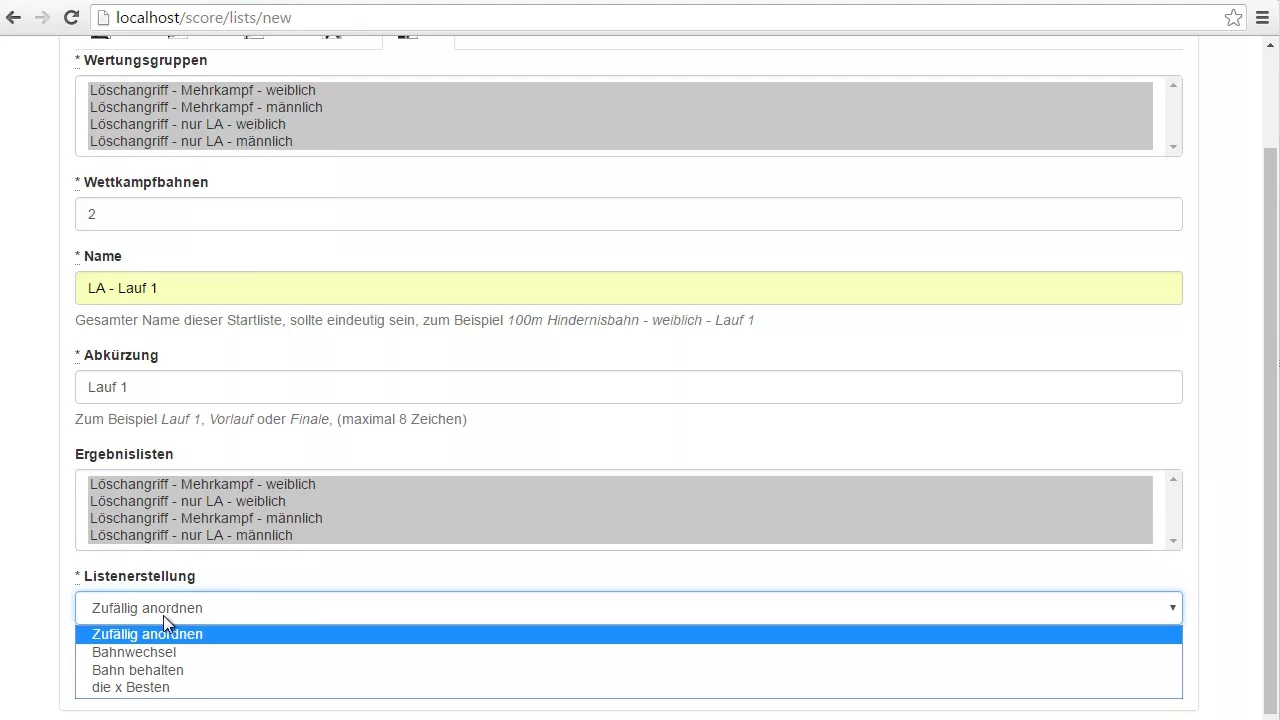The width and height of the screenshot is (1280, 720).
Task: Select 'Löschangriff - Mehrkampf - männlich' in Wertungsgruppen
Action: point(620,107)
